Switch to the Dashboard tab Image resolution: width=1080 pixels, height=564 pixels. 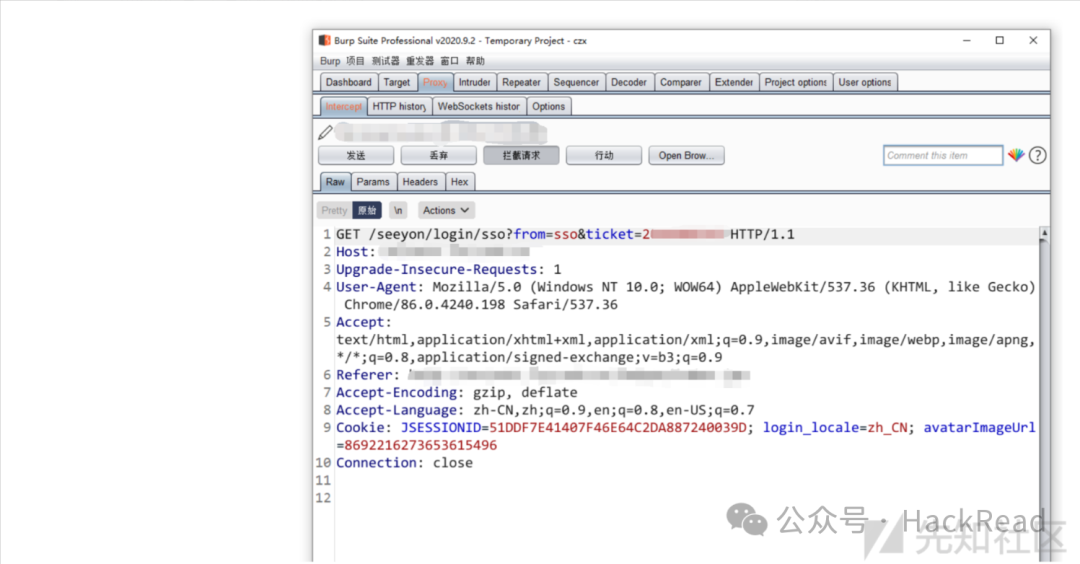pyautogui.click(x=349, y=82)
